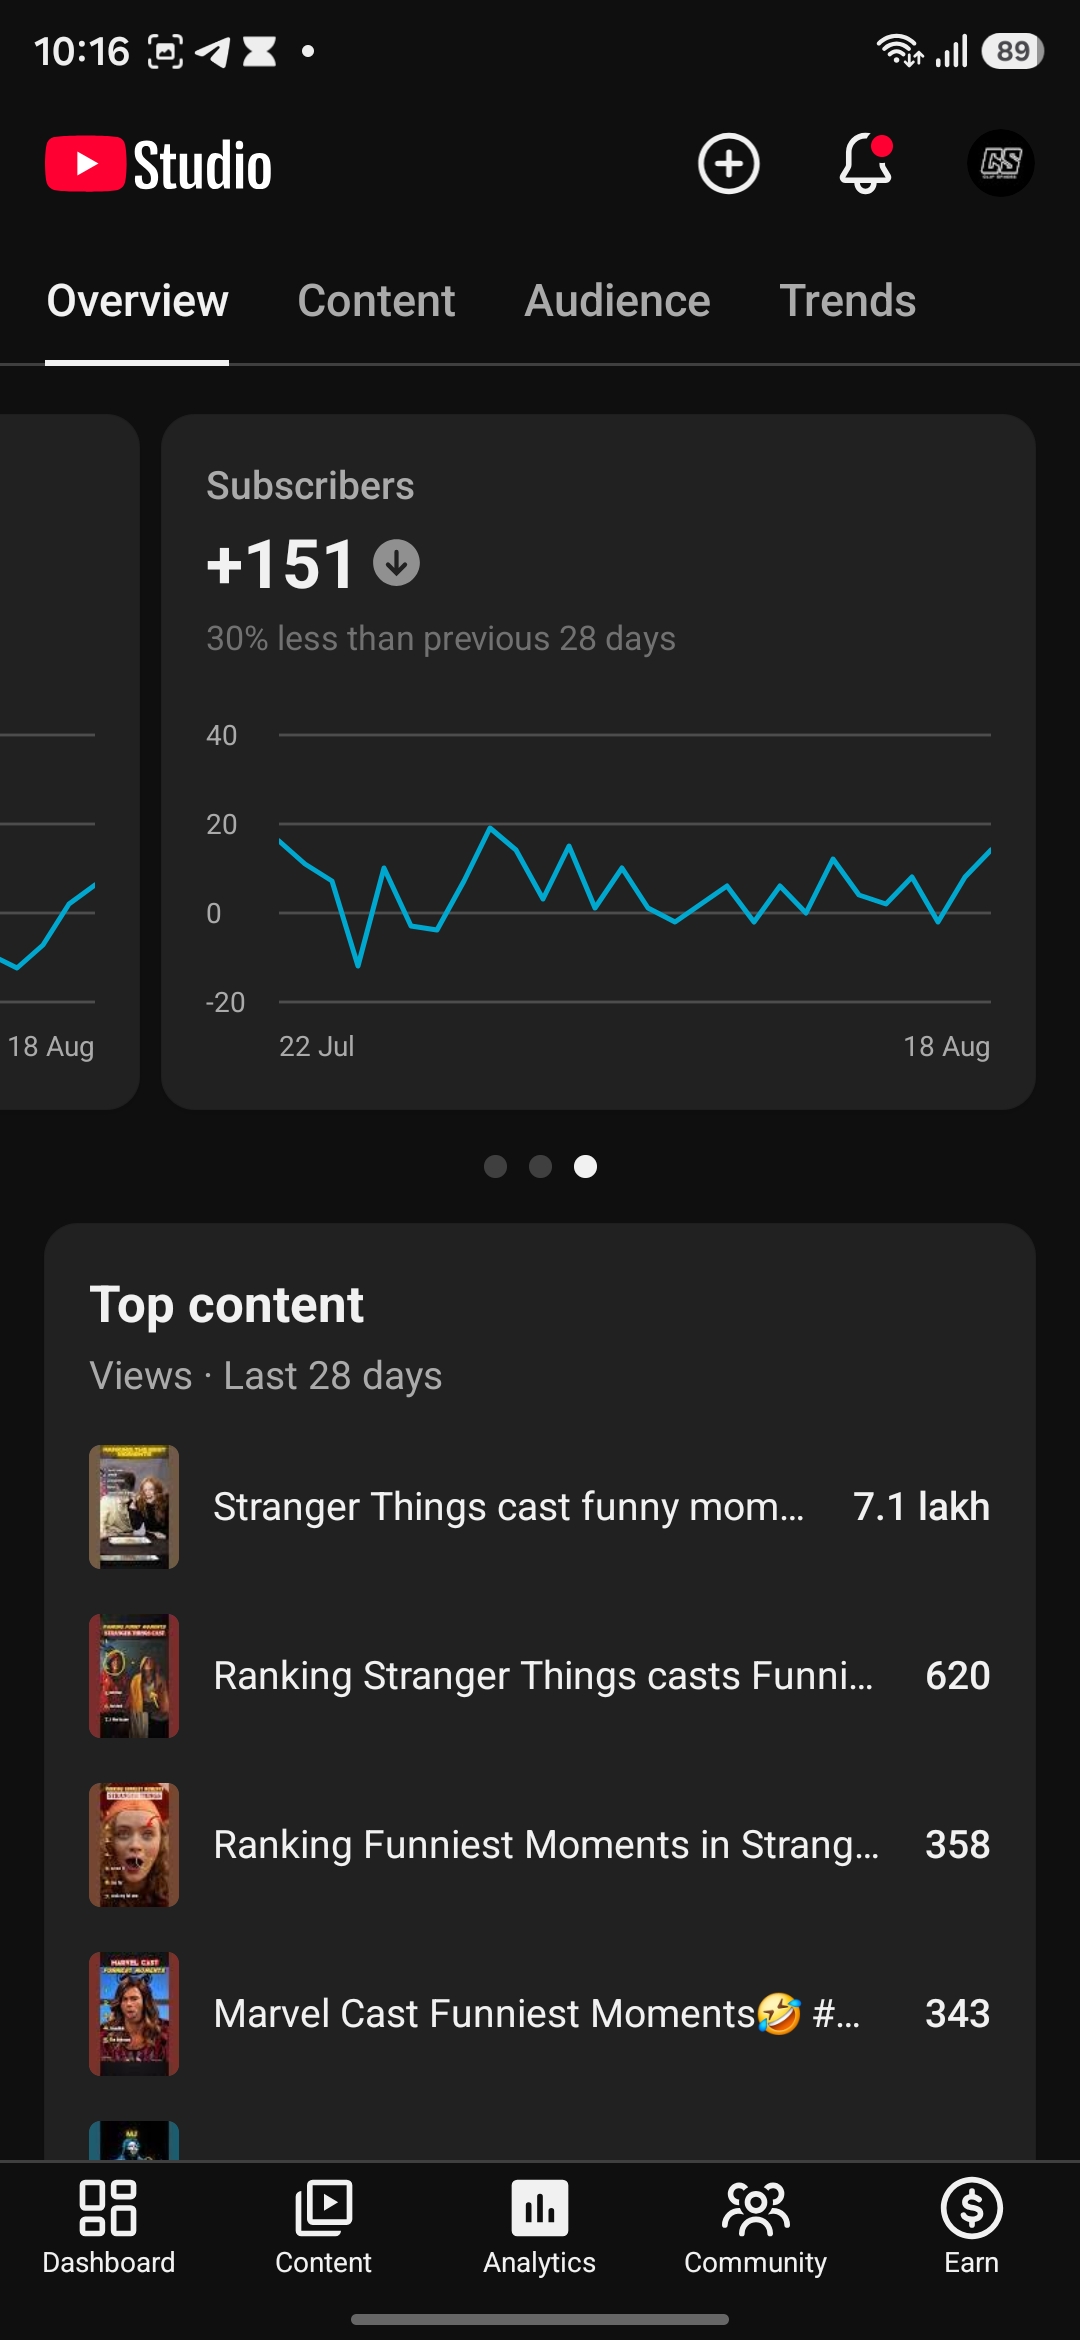The height and width of the screenshot is (2340, 1080).
Task: Go to Dashboard in bottom navigation
Action: click(108, 2228)
